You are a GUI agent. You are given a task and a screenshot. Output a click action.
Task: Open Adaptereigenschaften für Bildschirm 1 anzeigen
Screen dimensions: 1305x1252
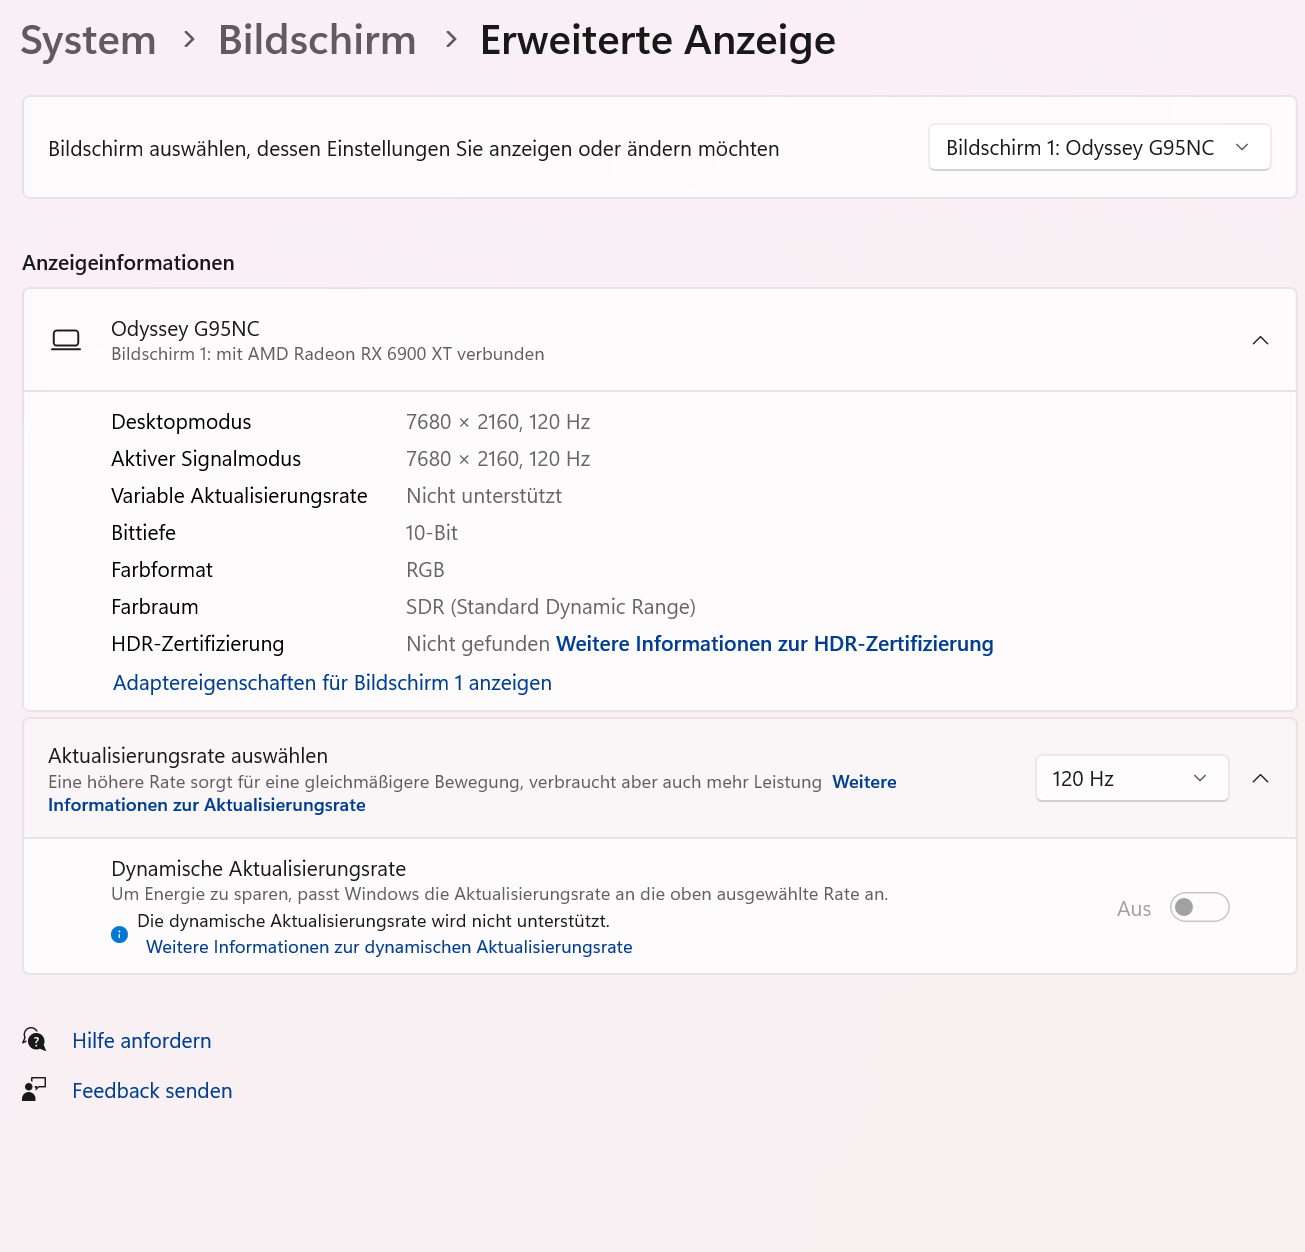[332, 683]
